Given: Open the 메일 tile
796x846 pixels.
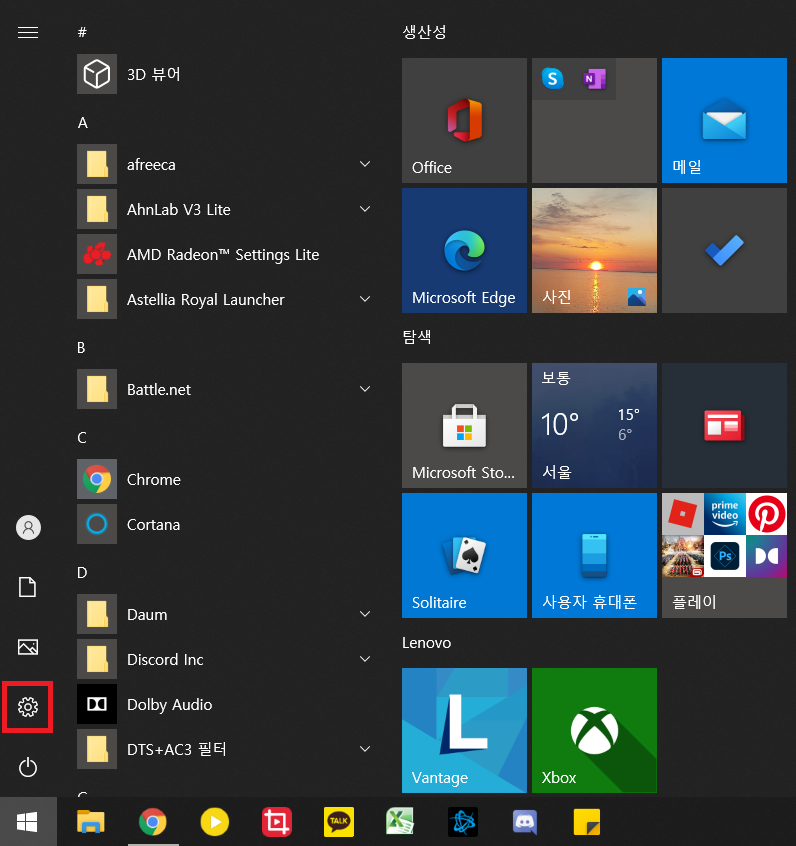Looking at the screenshot, I should pos(724,120).
